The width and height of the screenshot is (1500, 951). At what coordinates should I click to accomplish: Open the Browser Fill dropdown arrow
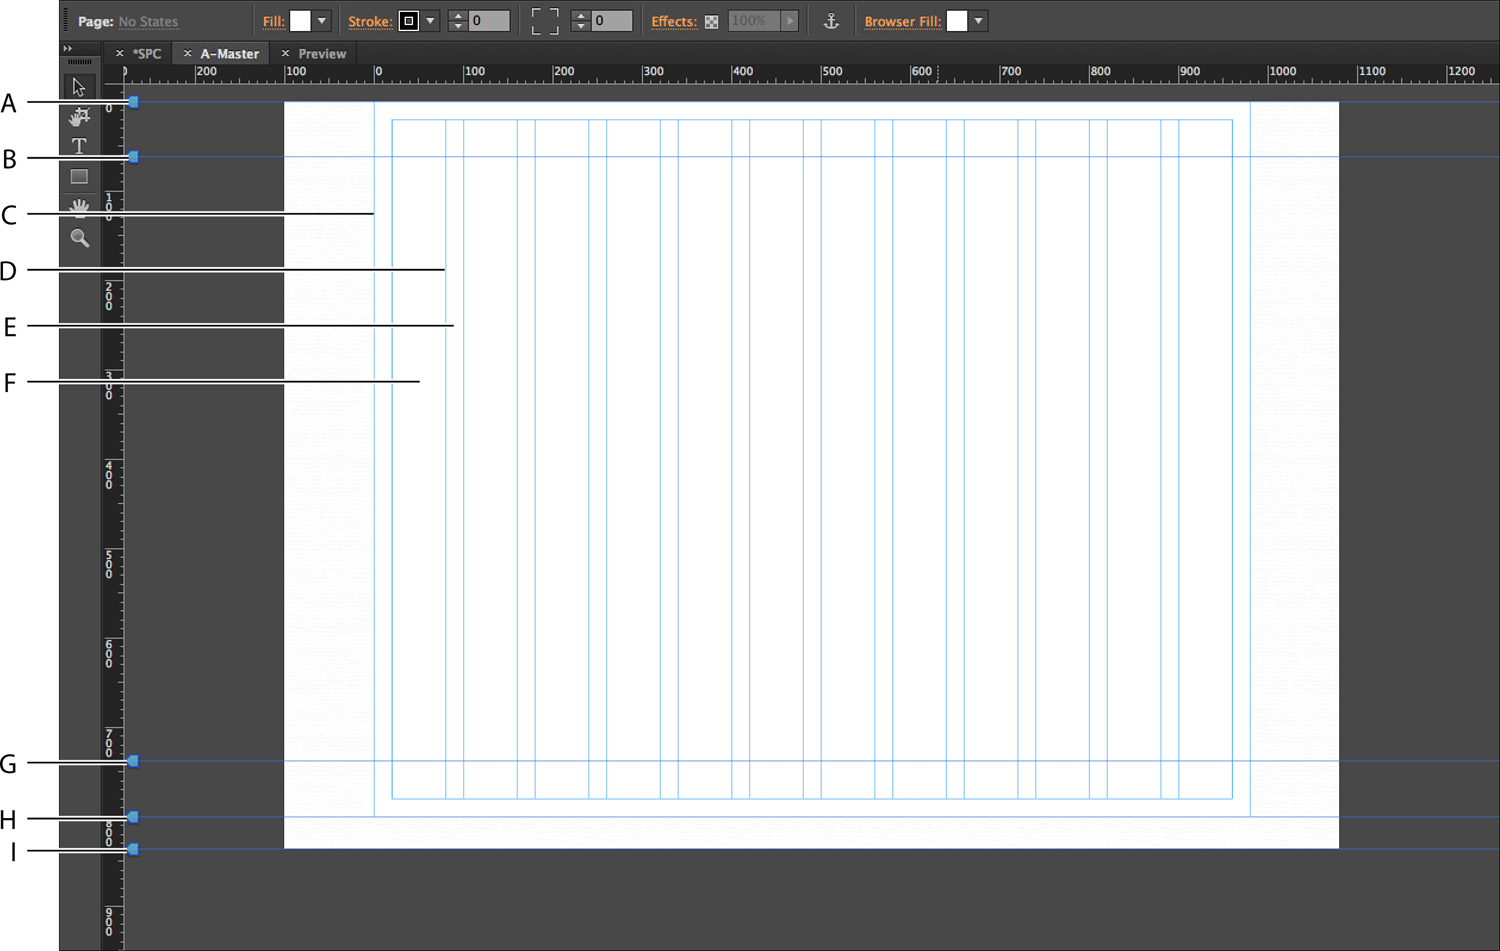tap(979, 21)
